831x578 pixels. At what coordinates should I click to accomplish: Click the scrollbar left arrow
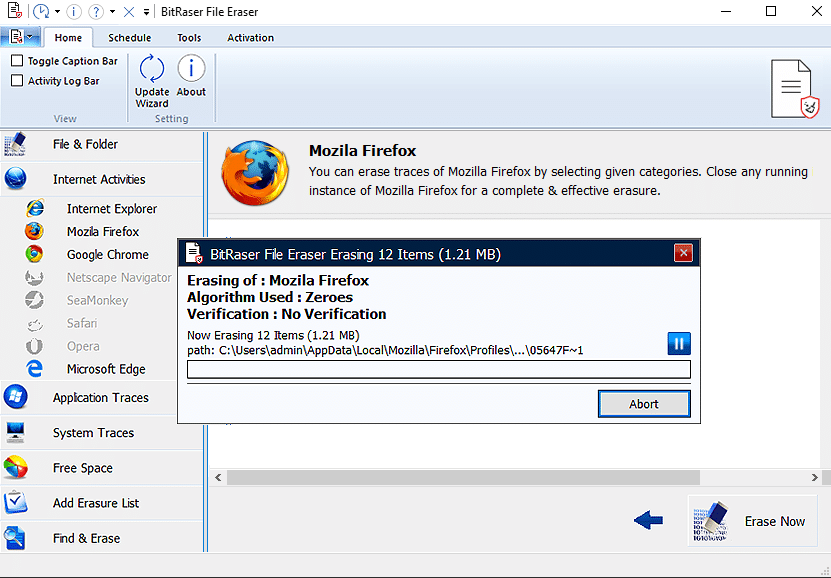click(x=218, y=477)
